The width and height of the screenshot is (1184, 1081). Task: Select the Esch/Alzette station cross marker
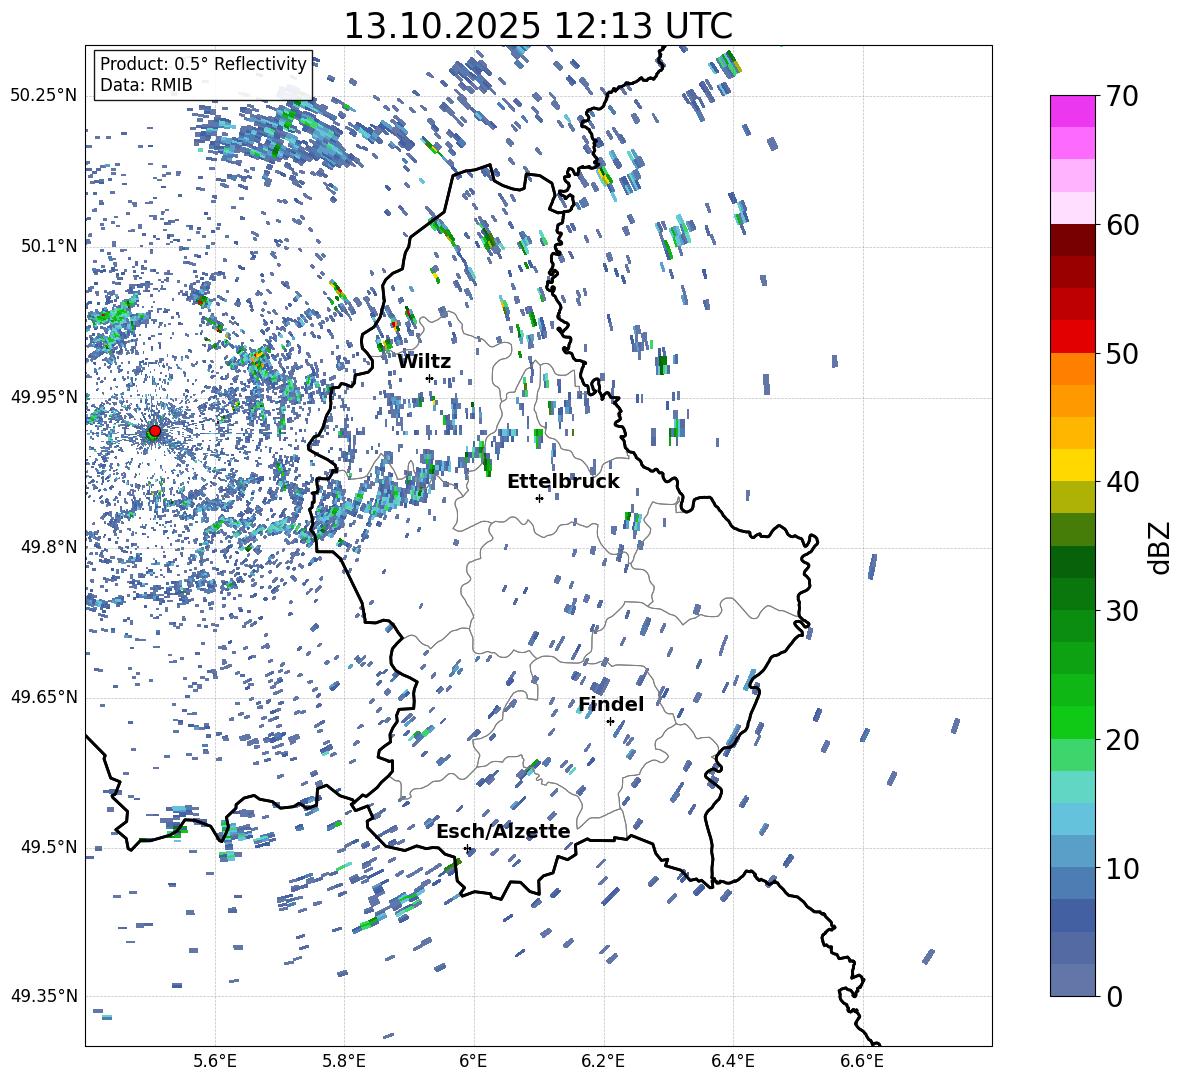pos(467,848)
